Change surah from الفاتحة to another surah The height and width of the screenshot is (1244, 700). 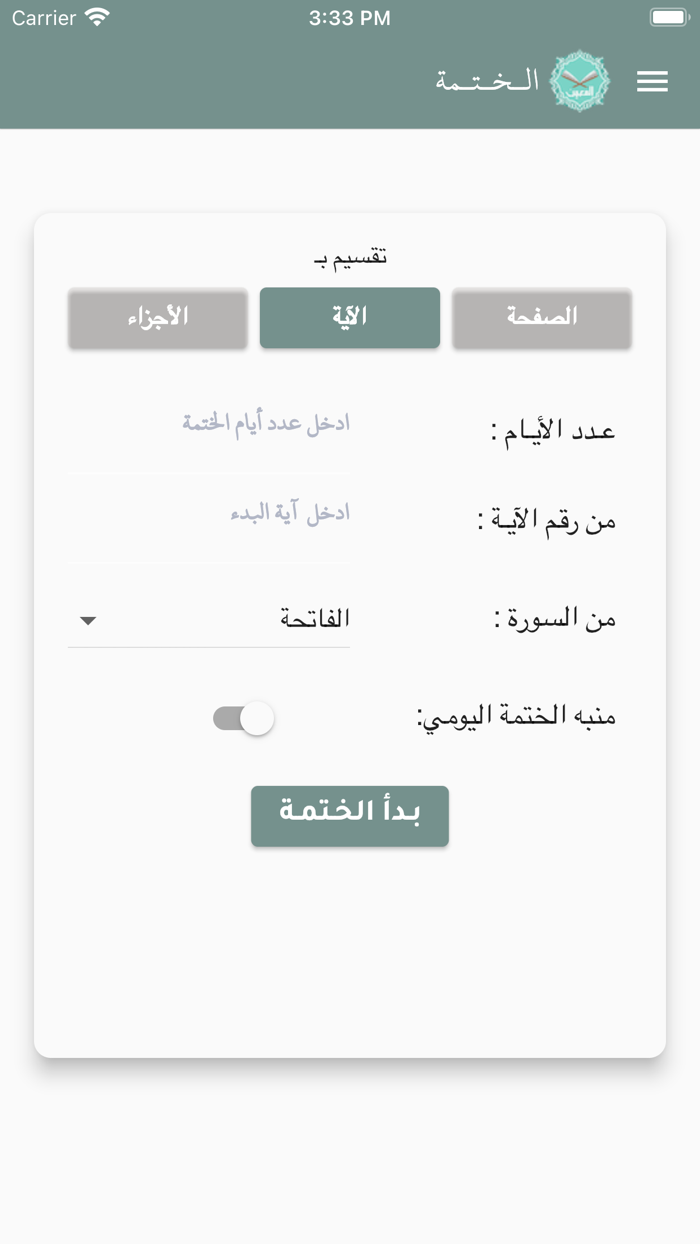(x=208, y=619)
